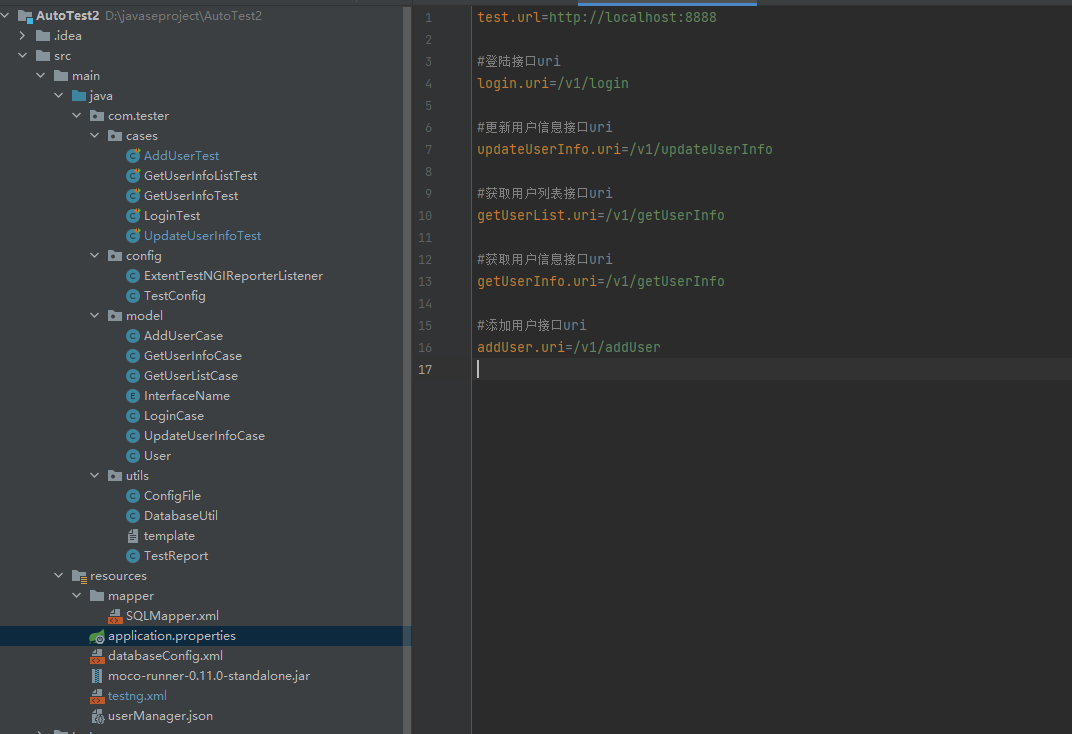Click the getUserList.uri property line
The width and height of the screenshot is (1072, 734).
click(x=600, y=216)
